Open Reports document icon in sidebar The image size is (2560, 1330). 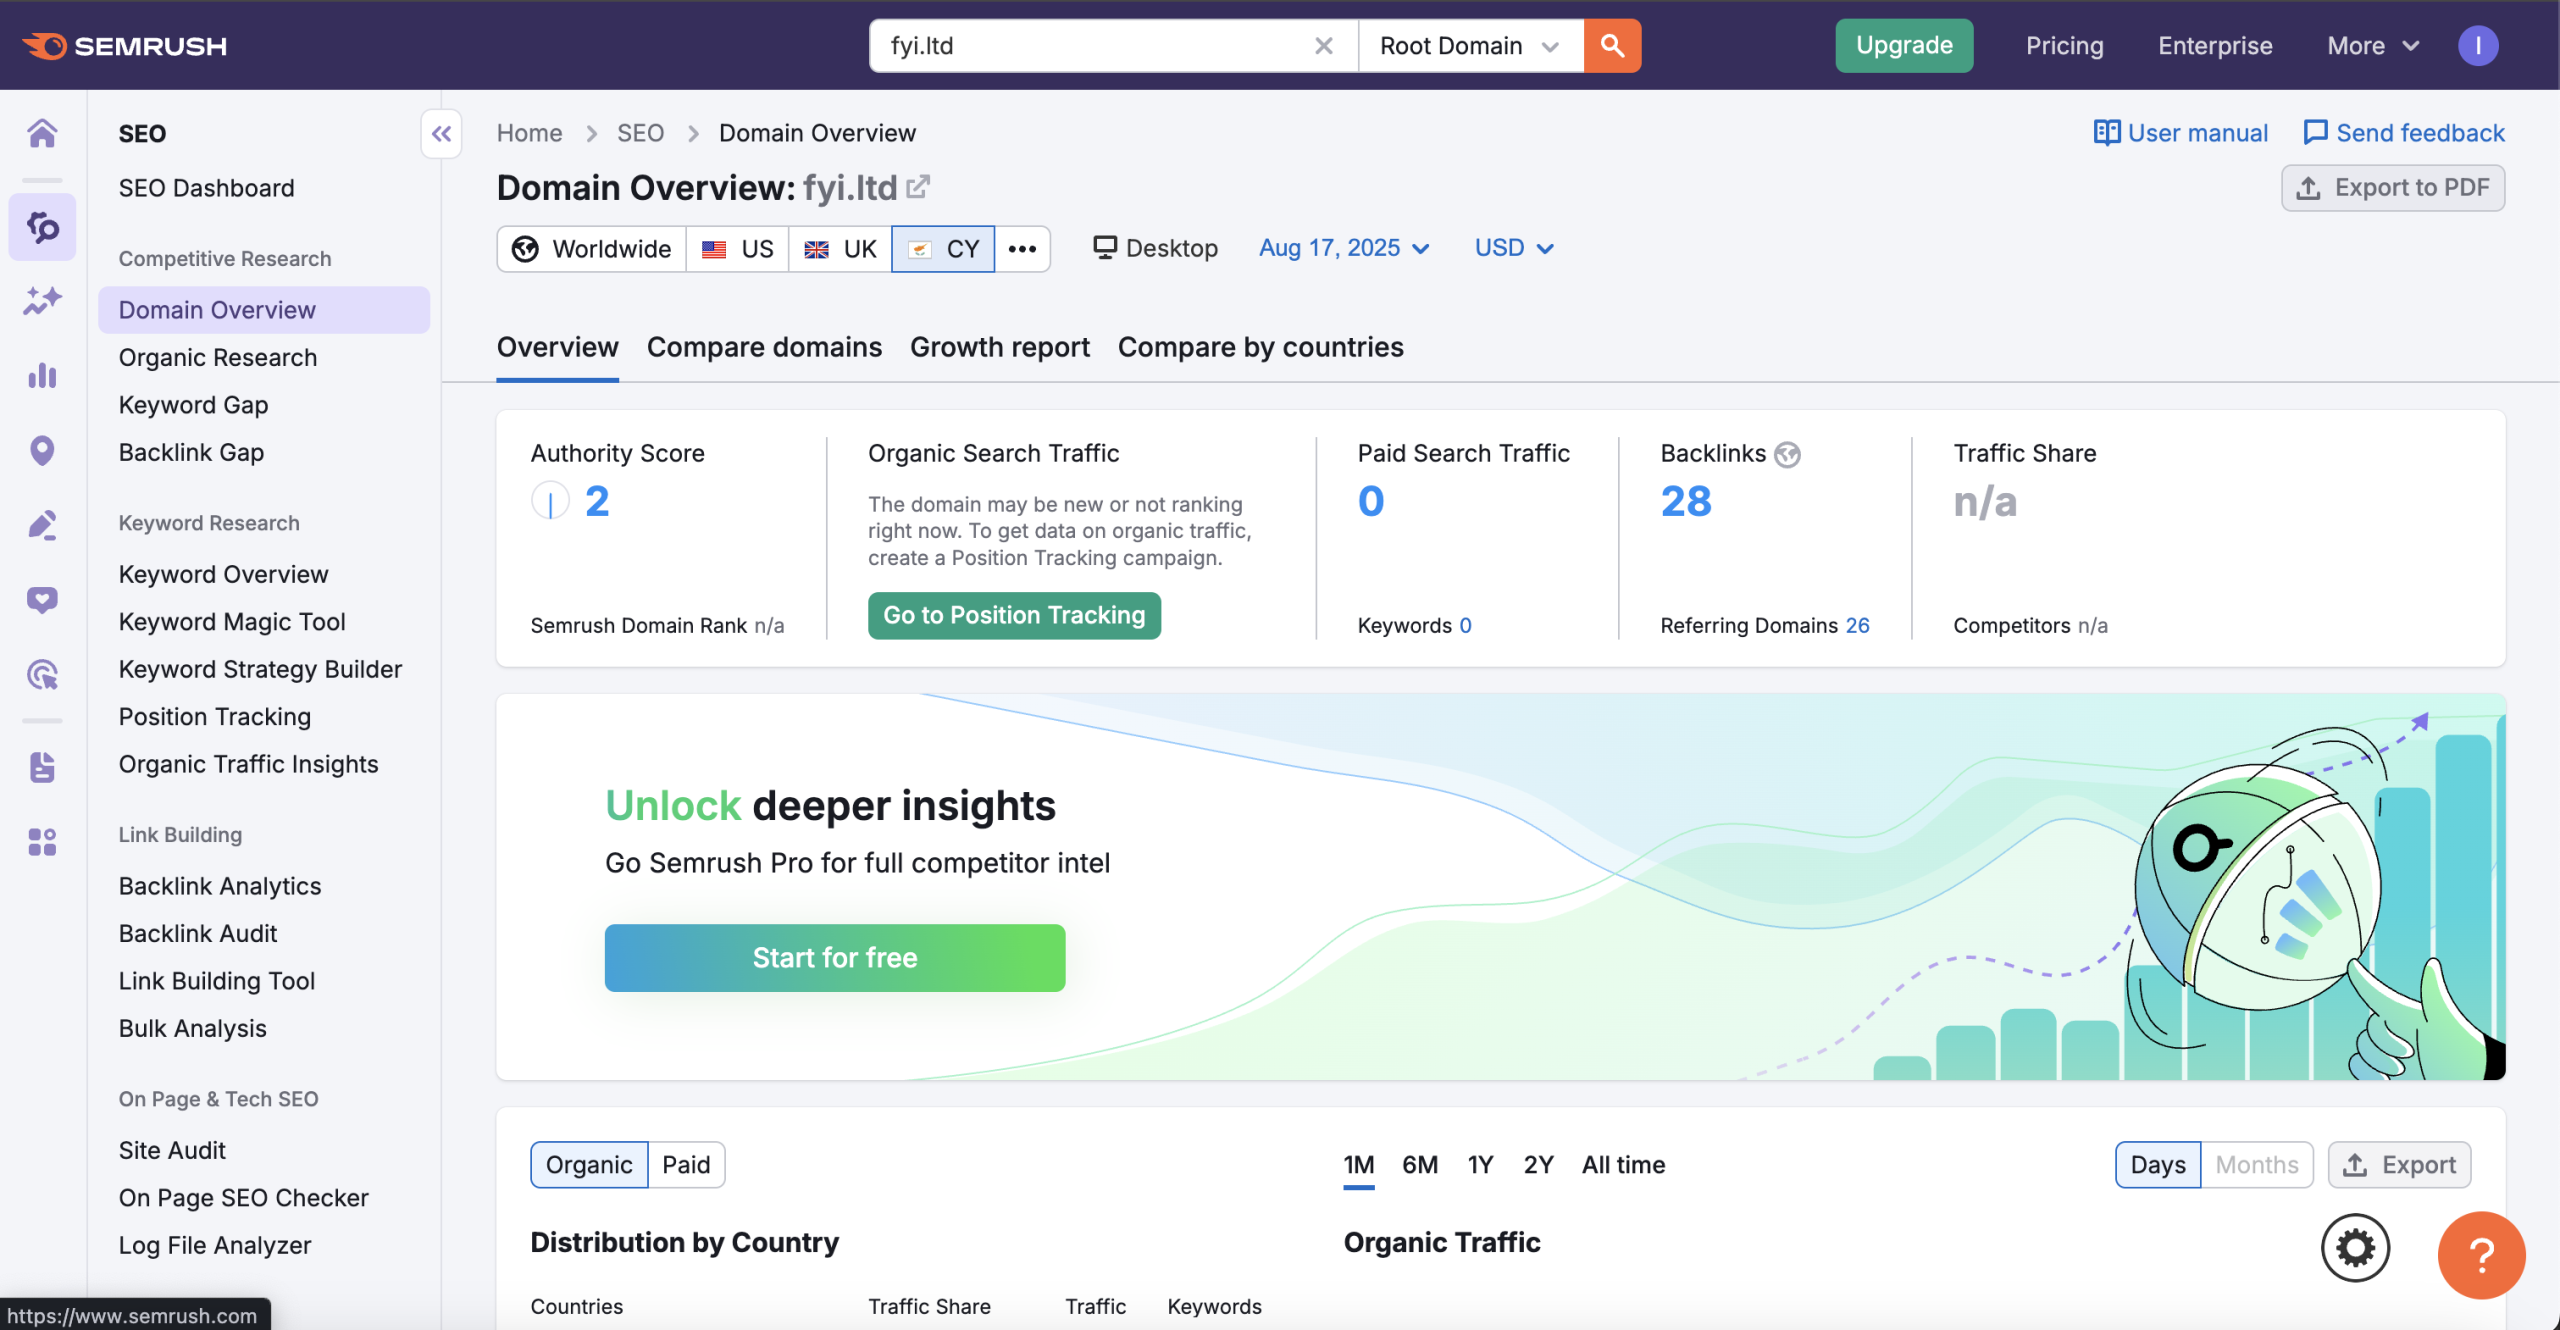pos(41,766)
